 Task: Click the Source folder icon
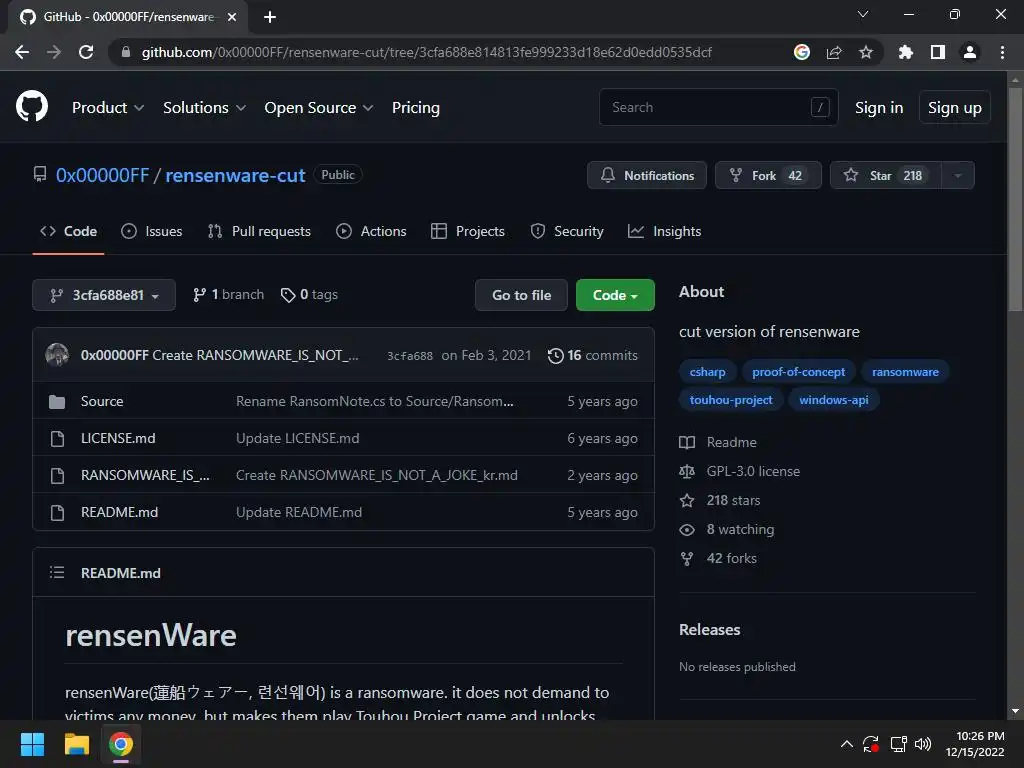tap(57, 401)
